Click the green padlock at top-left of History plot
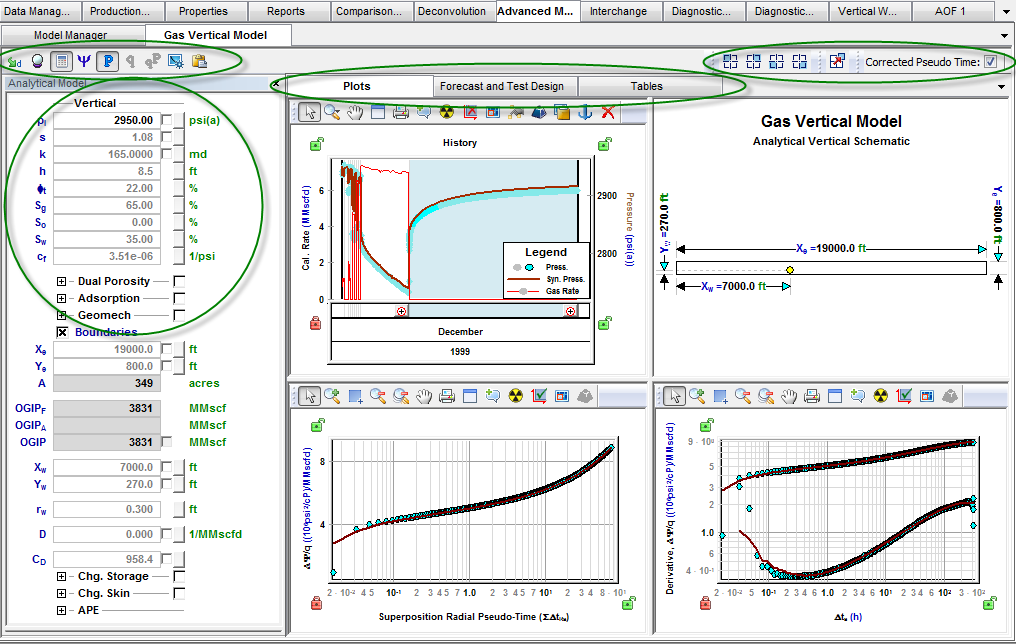1016x644 pixels. 317,144
